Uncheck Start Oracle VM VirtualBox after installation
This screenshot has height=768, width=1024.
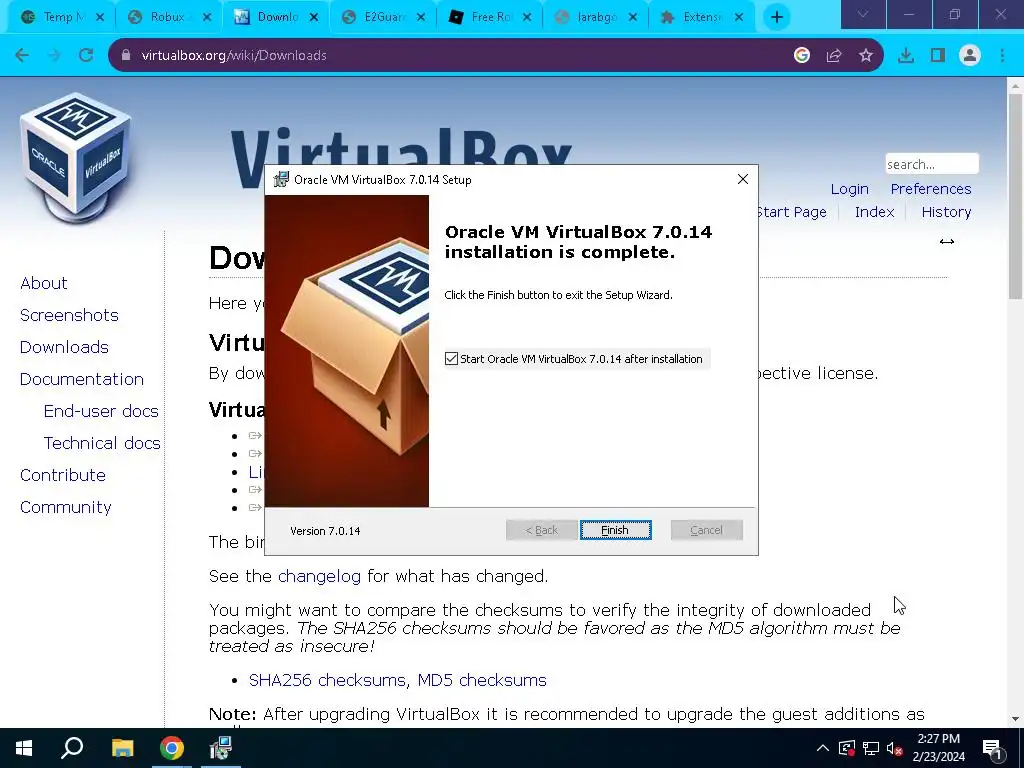(x=451, y=359)
